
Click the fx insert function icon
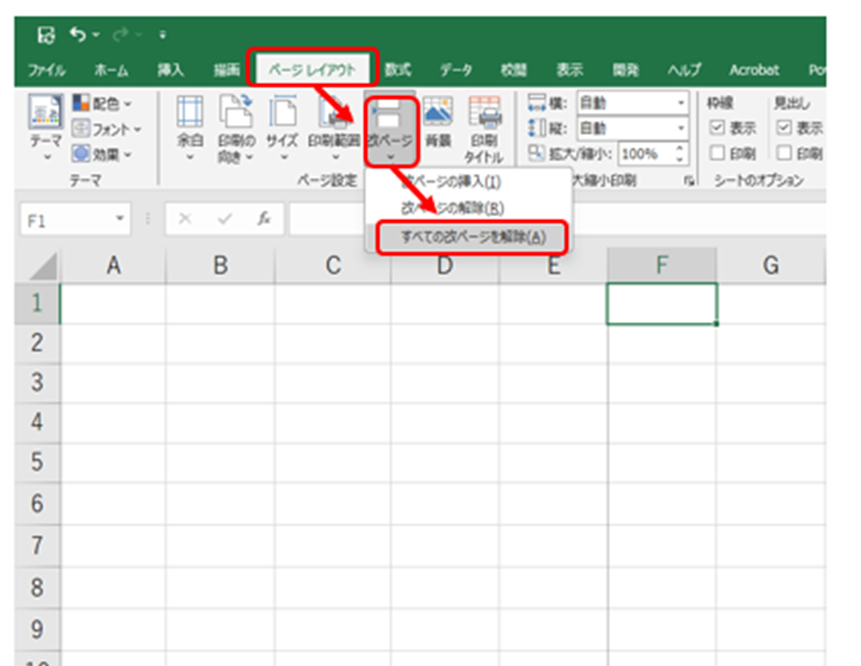[263, 218]
